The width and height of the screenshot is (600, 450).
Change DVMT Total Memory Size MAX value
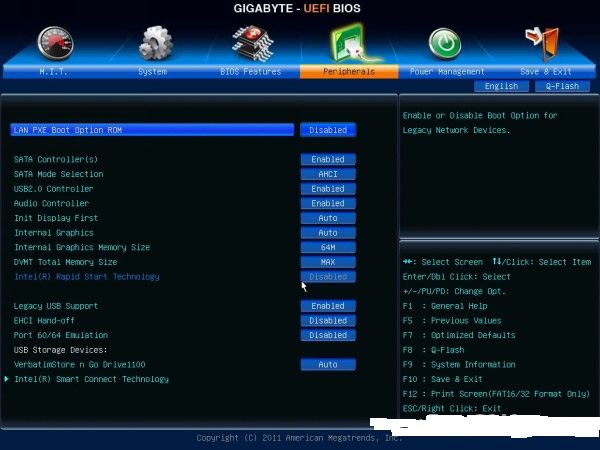[x=328, y=262]
